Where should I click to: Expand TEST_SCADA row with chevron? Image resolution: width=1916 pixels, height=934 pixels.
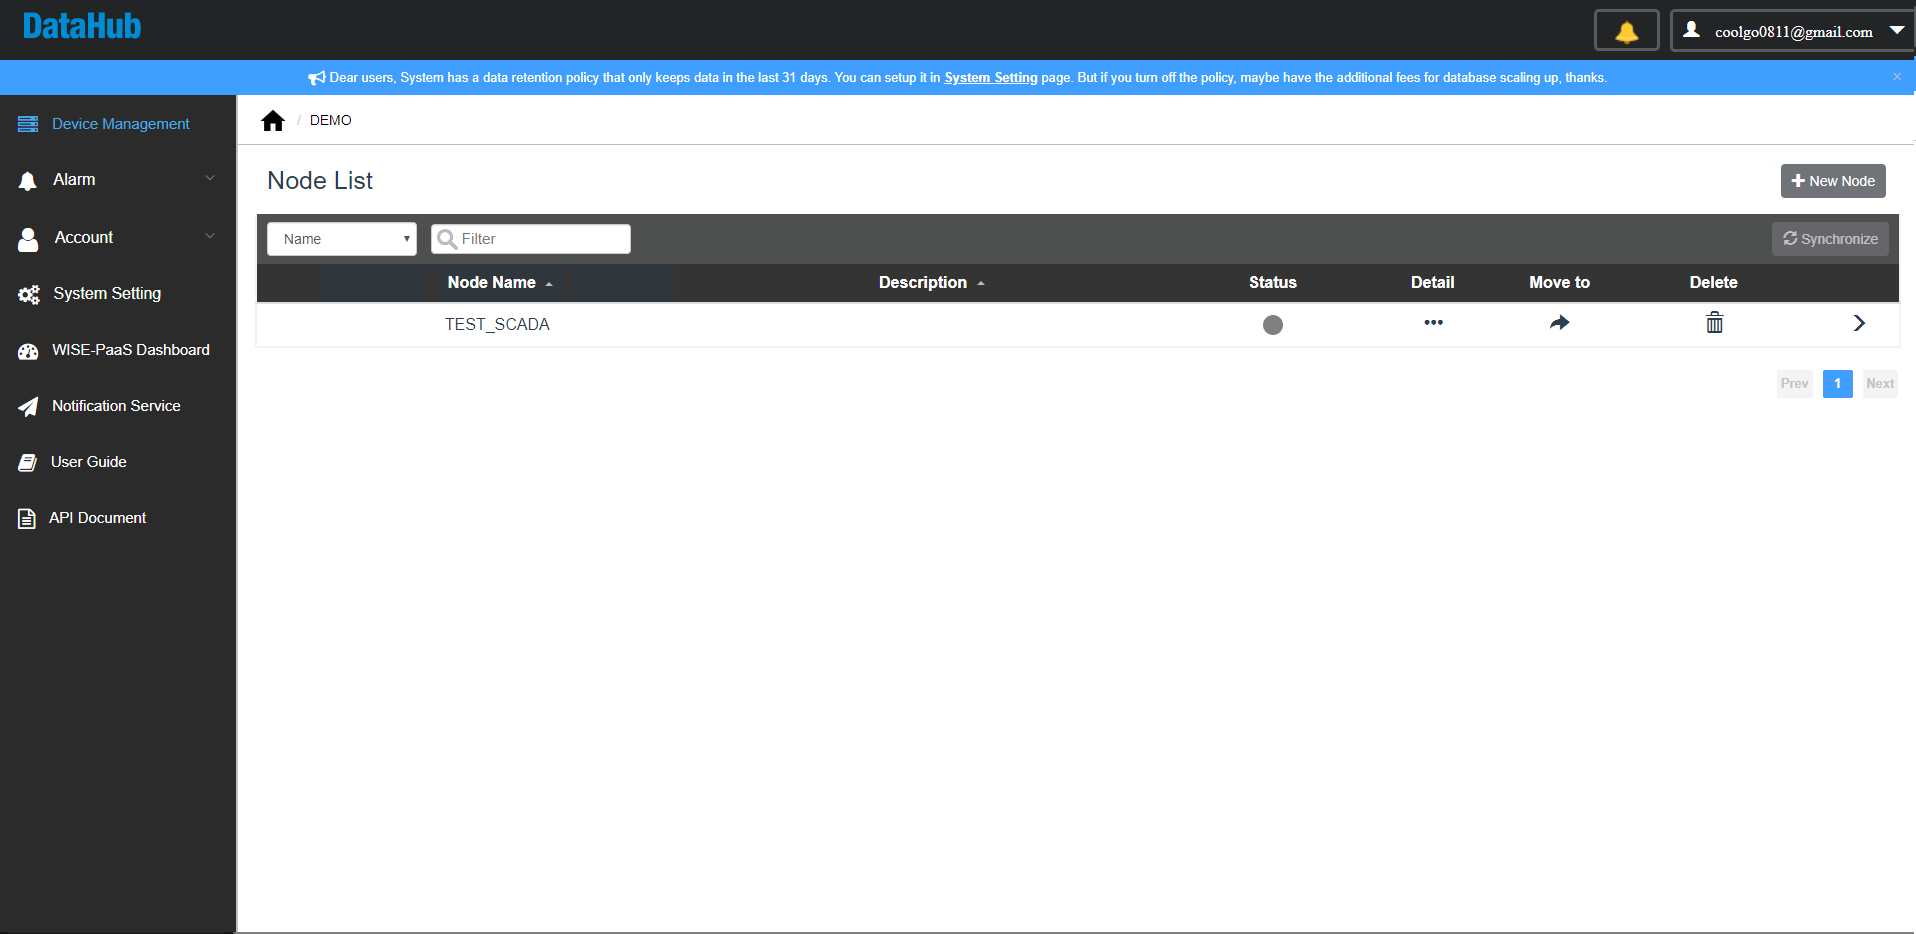1859,323
